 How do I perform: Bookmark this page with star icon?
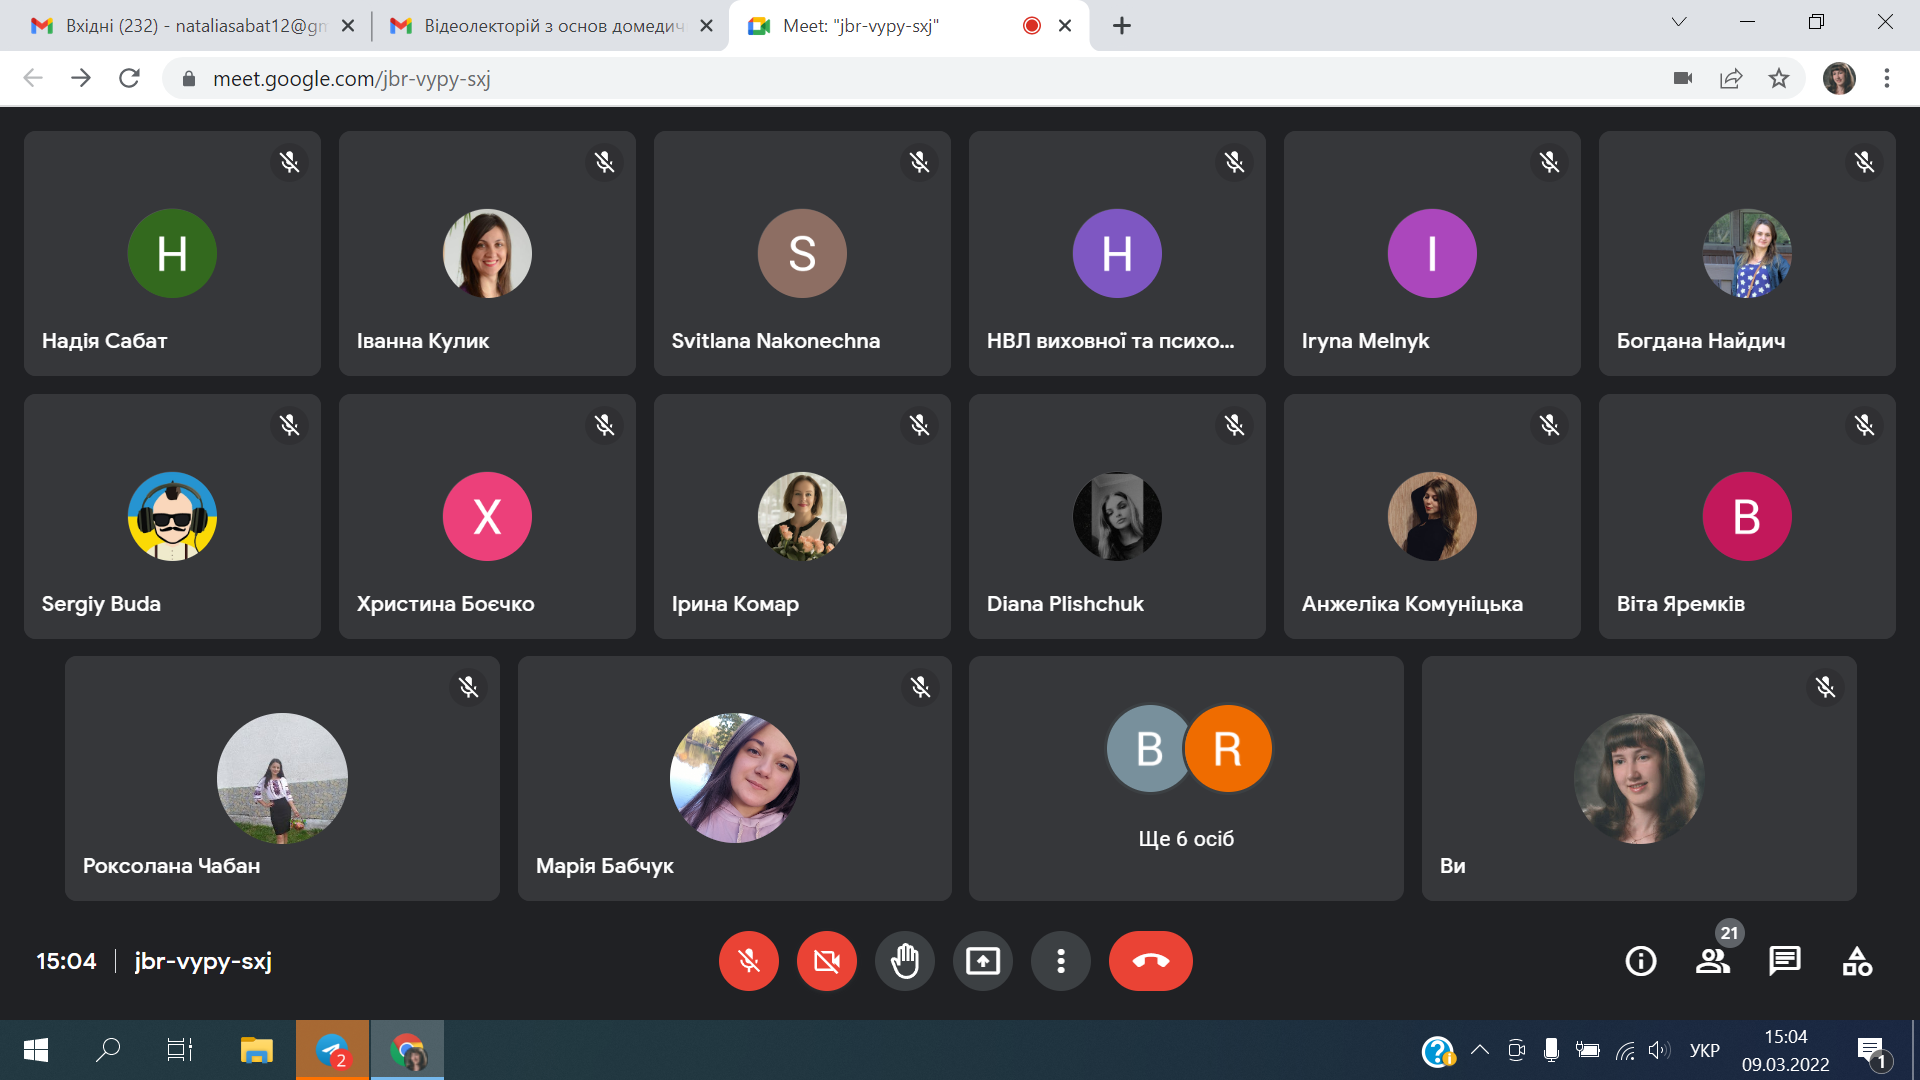pos(1779,78)
